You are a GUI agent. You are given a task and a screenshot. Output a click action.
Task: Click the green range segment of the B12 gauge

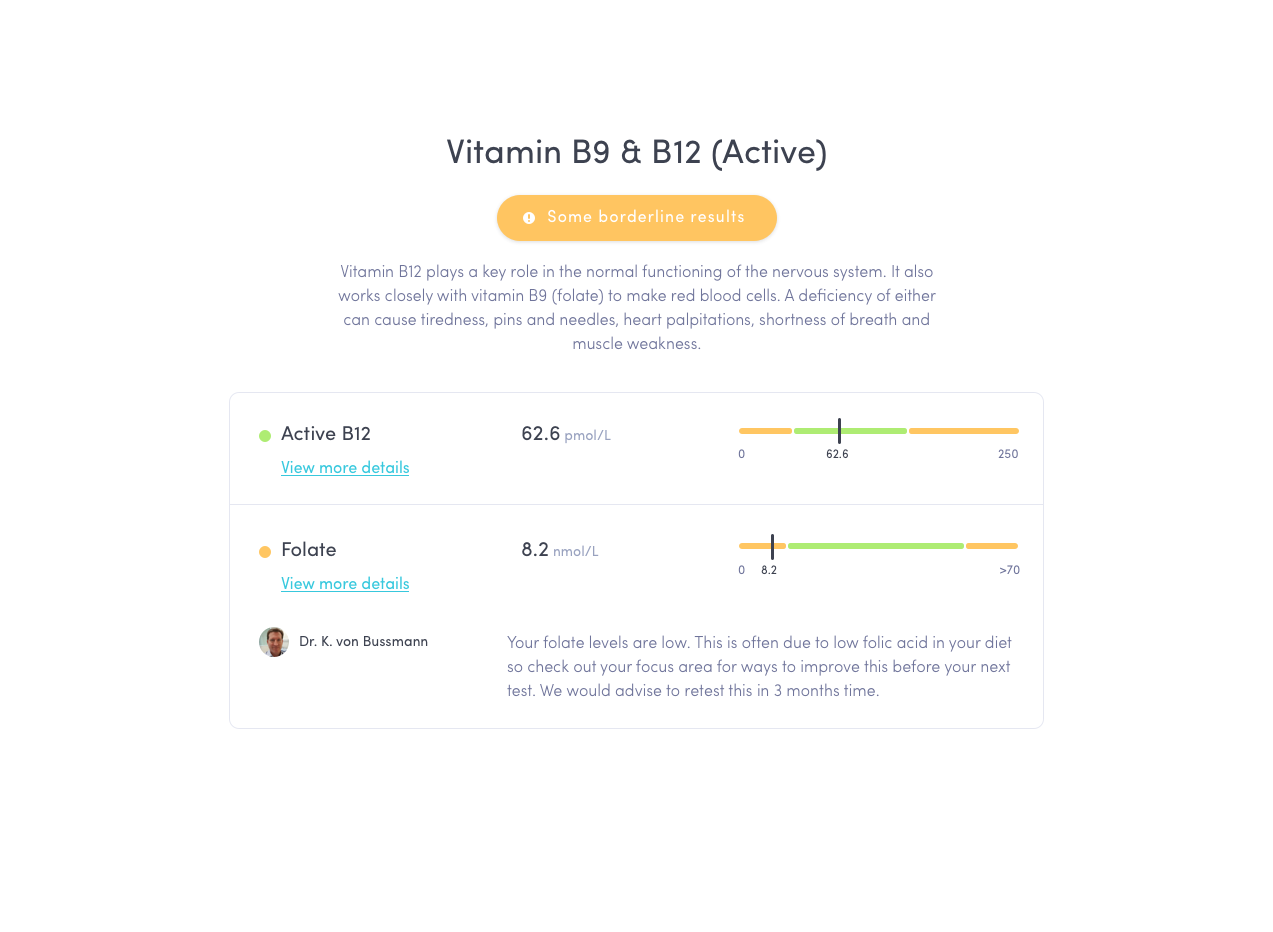[850, 430]
